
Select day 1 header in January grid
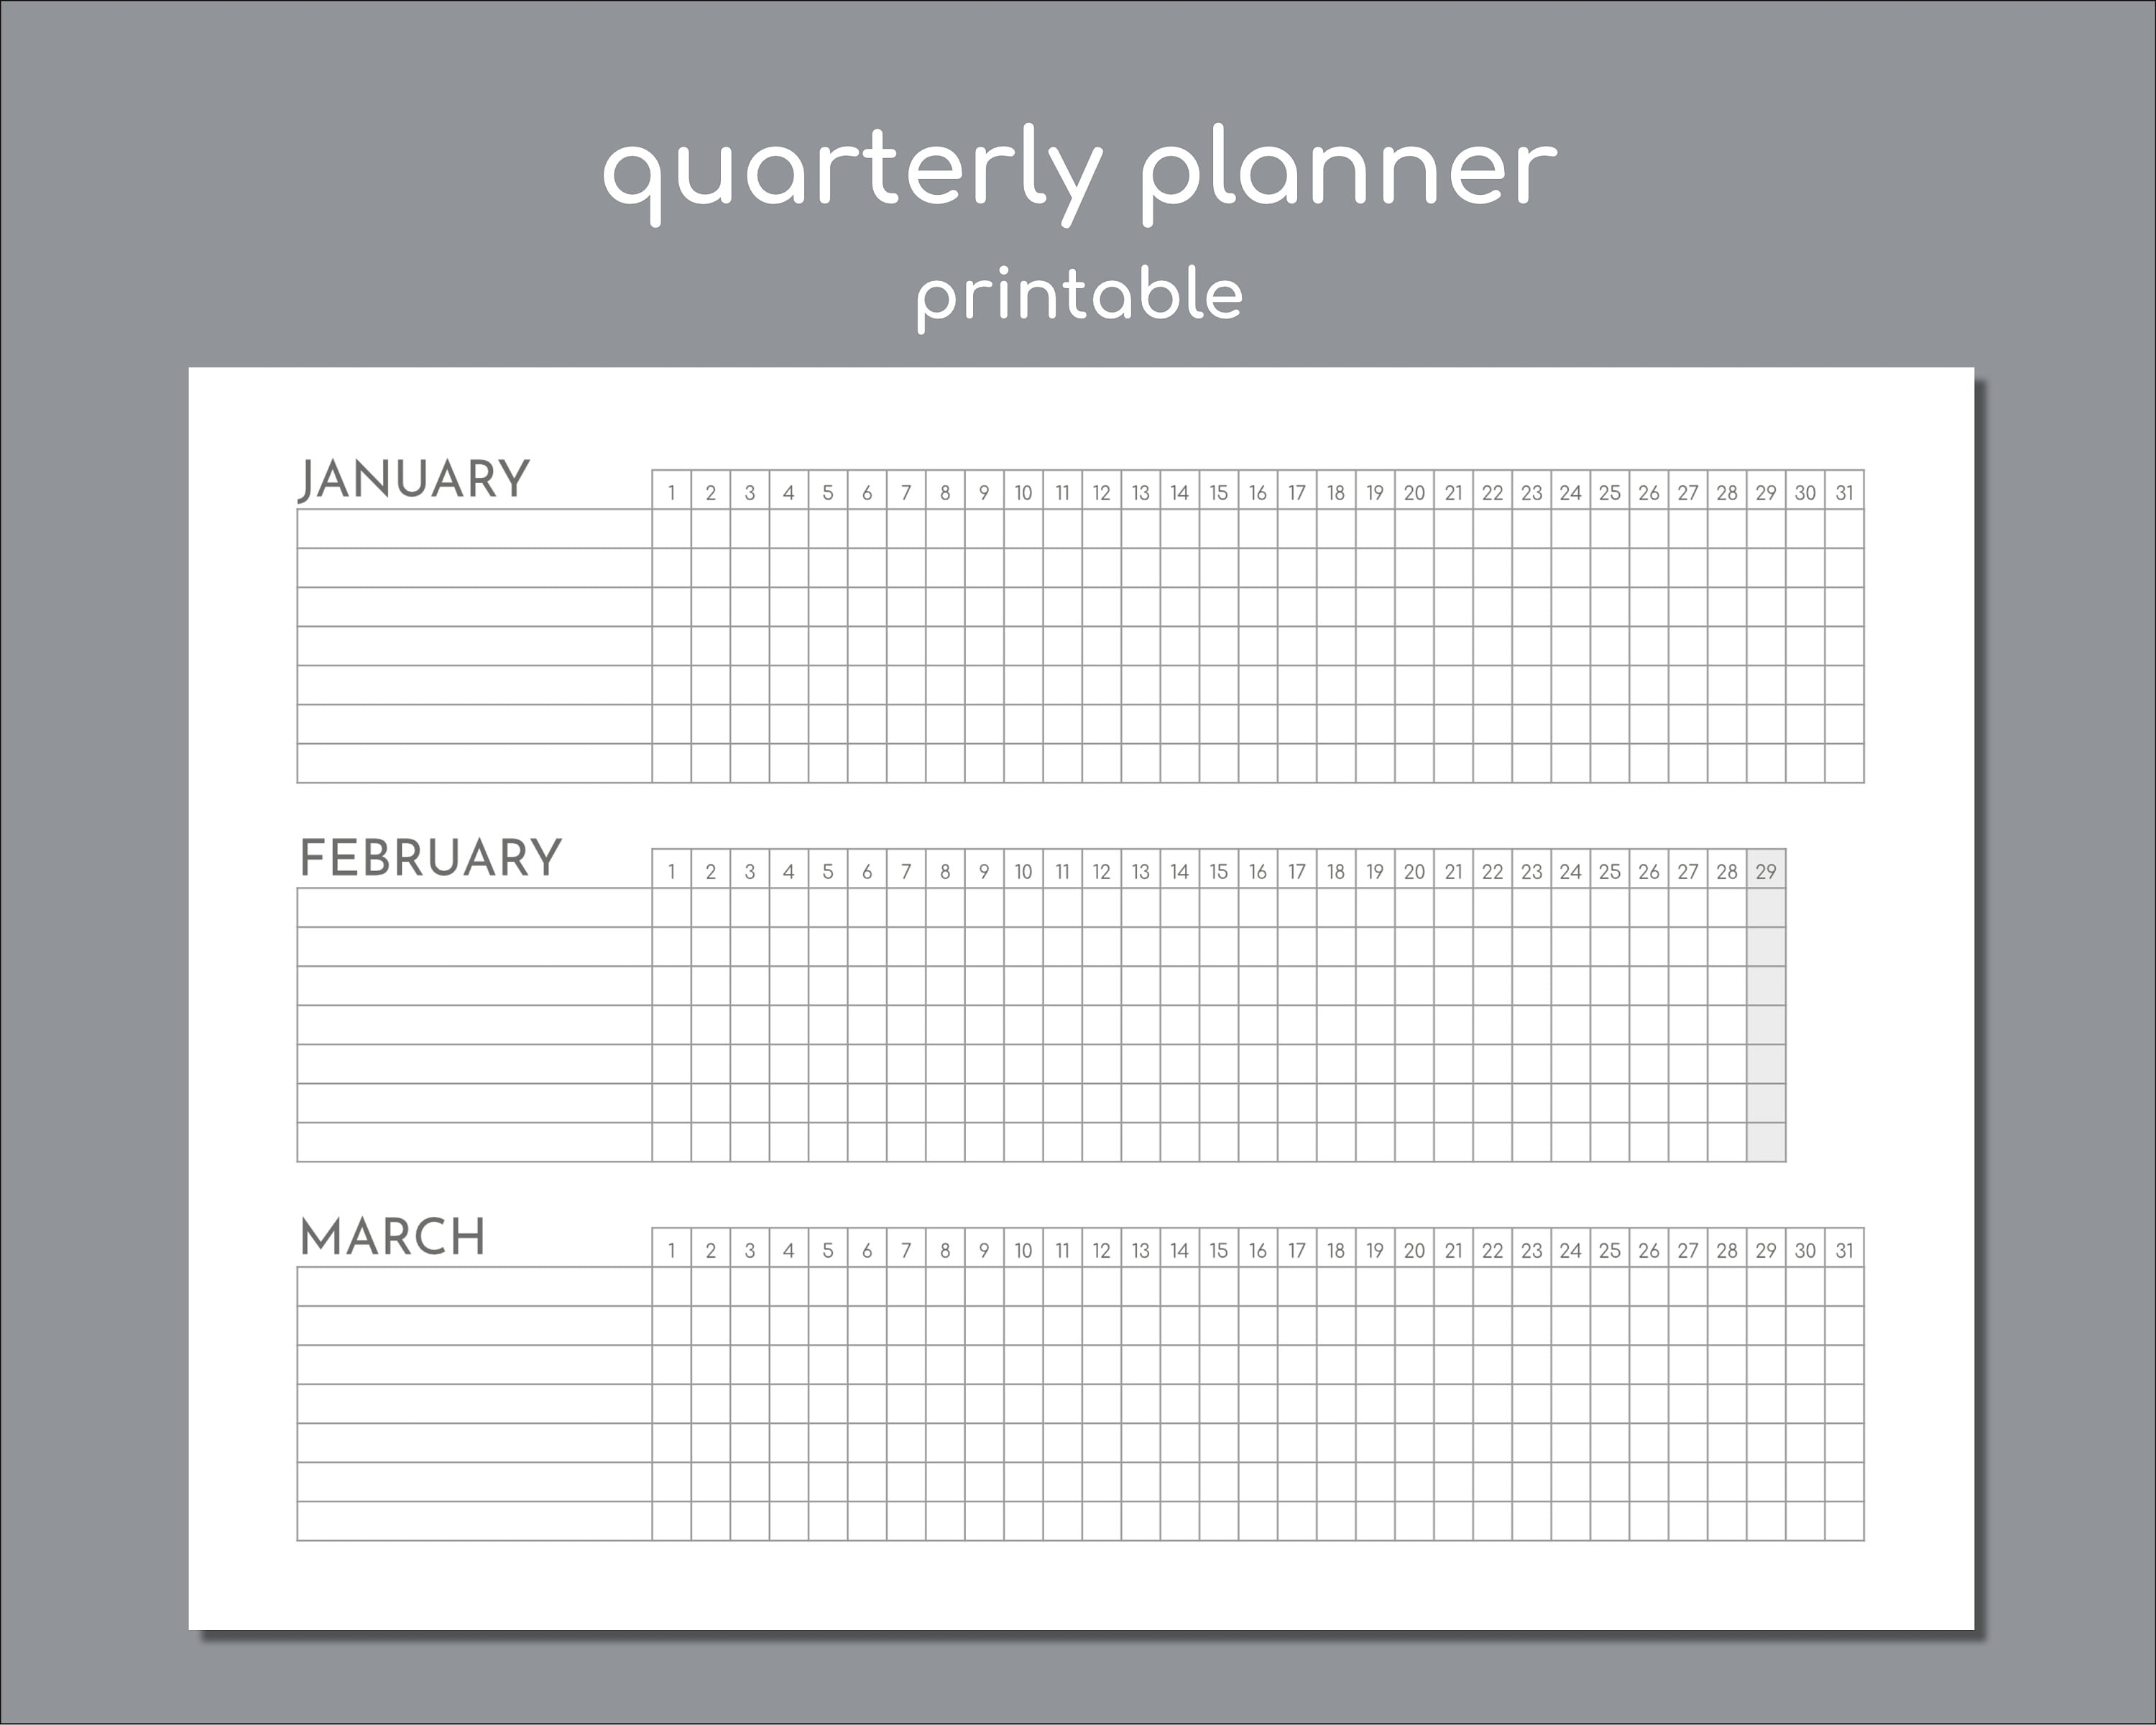672,492
